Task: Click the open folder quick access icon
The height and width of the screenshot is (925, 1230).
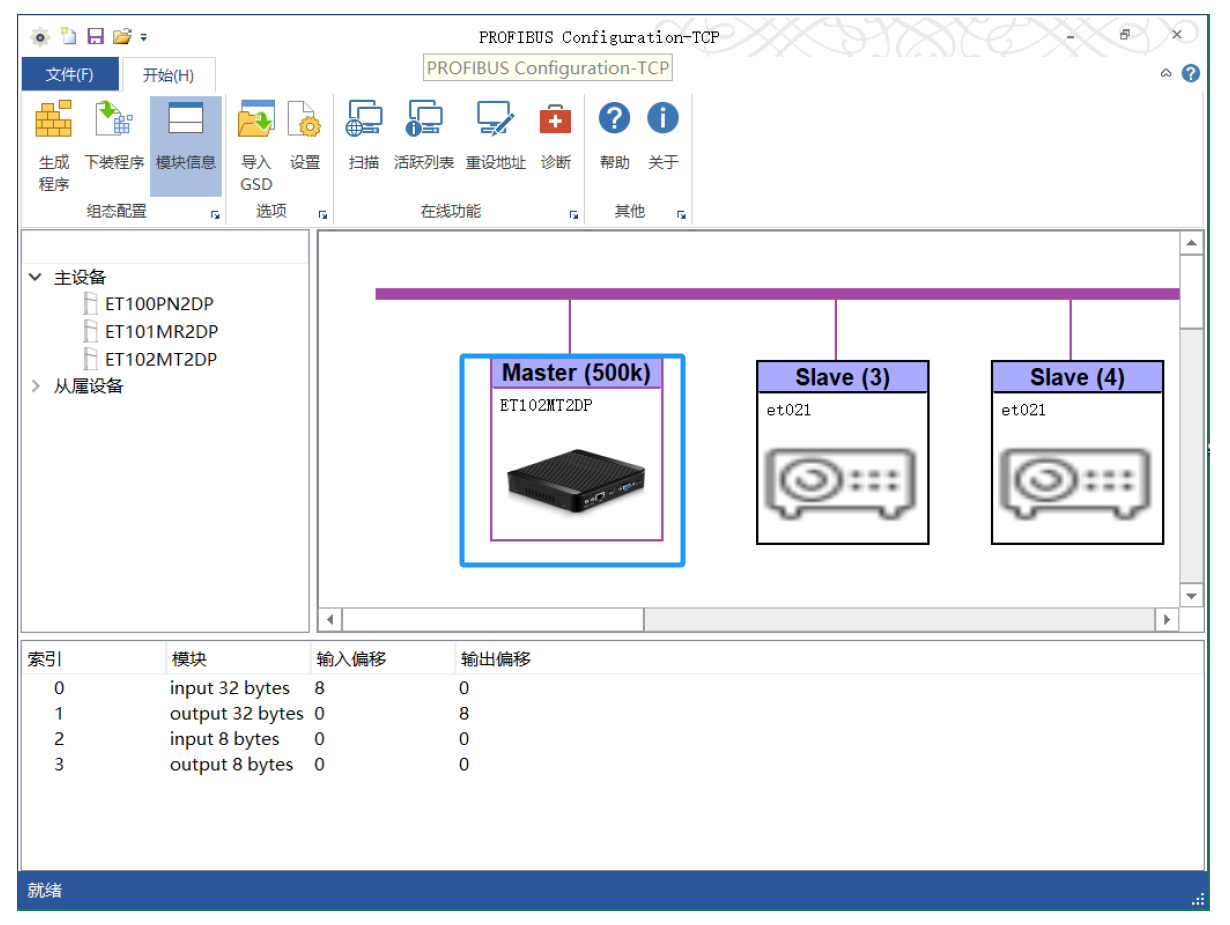Action: tap(122, 37)
